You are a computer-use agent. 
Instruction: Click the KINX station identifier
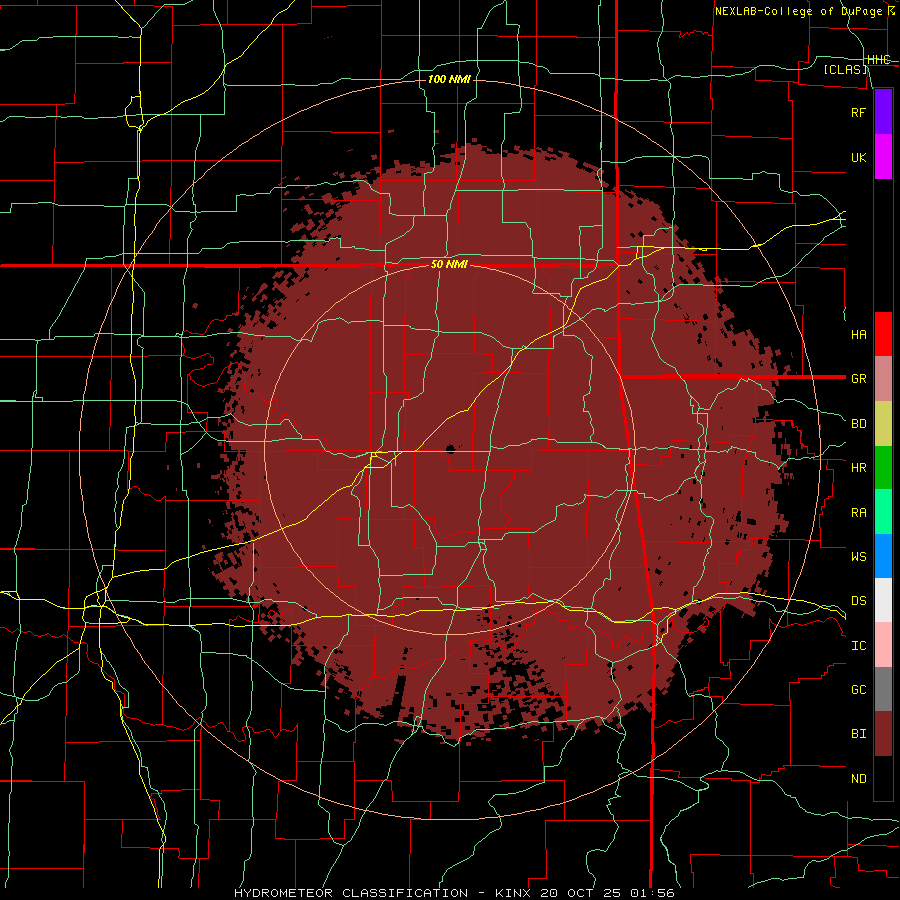pos(513,893)
